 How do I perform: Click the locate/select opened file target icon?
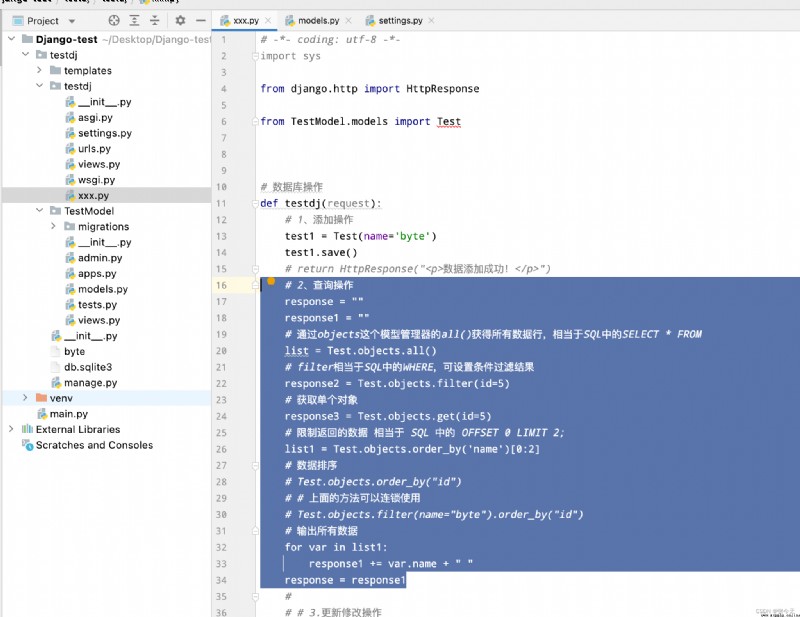tap(114, 20)
